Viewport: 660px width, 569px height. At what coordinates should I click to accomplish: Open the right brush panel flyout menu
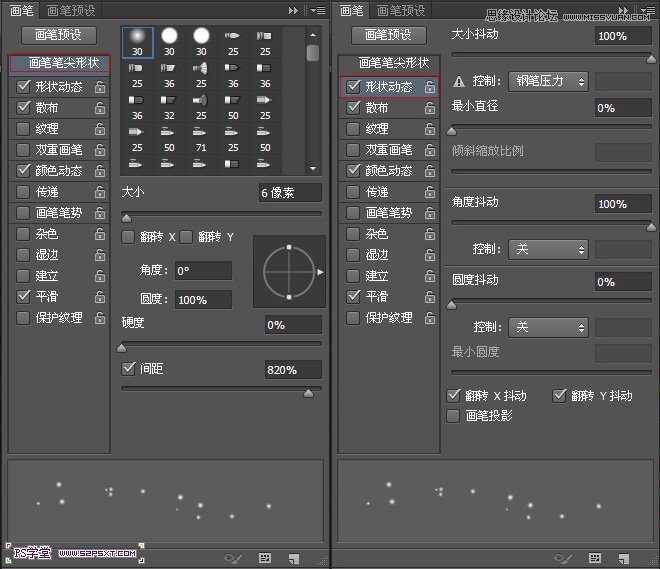coord(647,9)
